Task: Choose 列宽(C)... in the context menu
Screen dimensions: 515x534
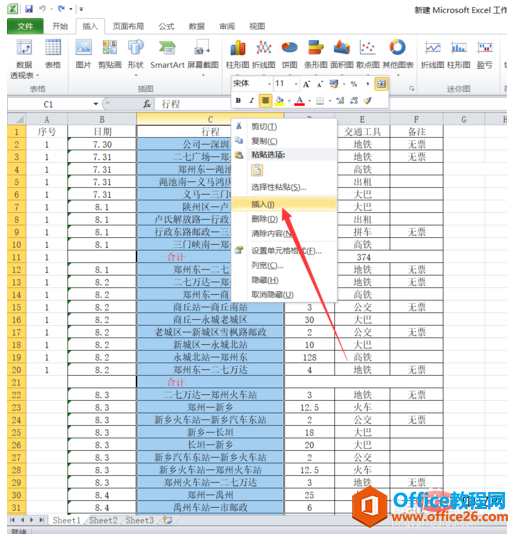Action: [284, 265]
